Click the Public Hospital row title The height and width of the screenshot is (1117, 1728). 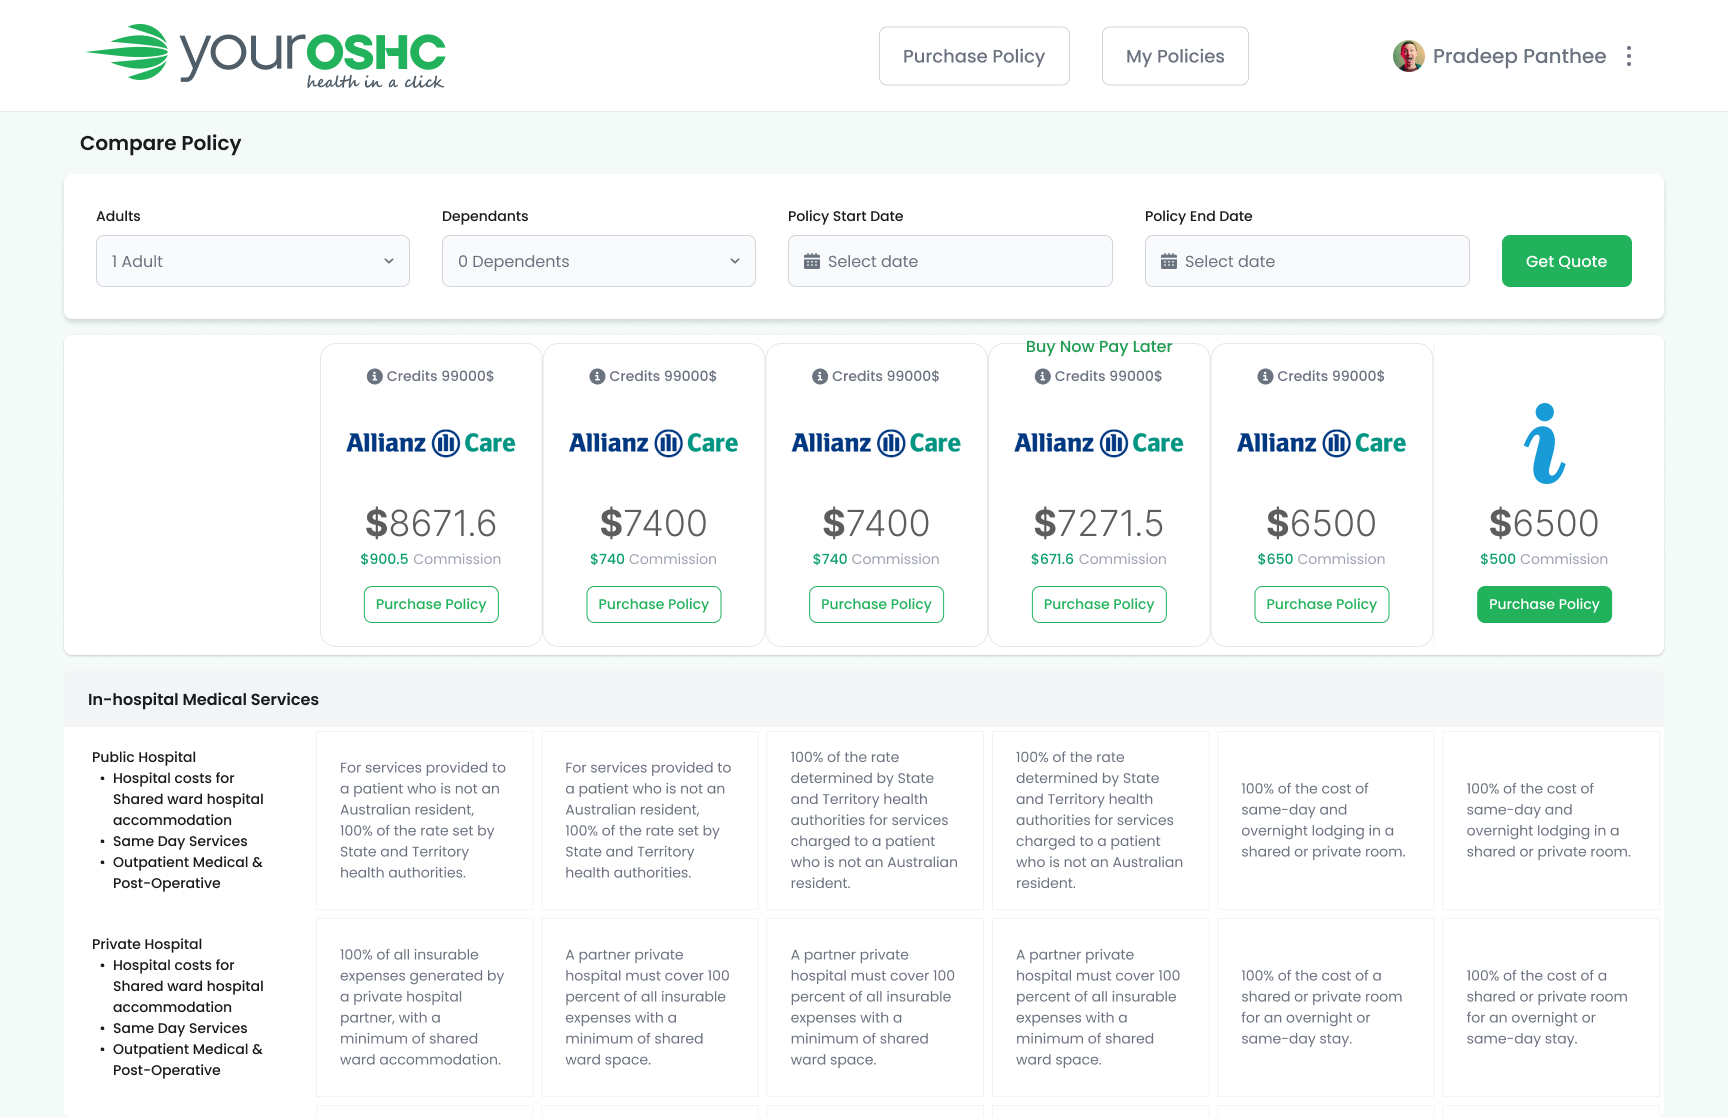pyautogui.click(x=144, y=757)
